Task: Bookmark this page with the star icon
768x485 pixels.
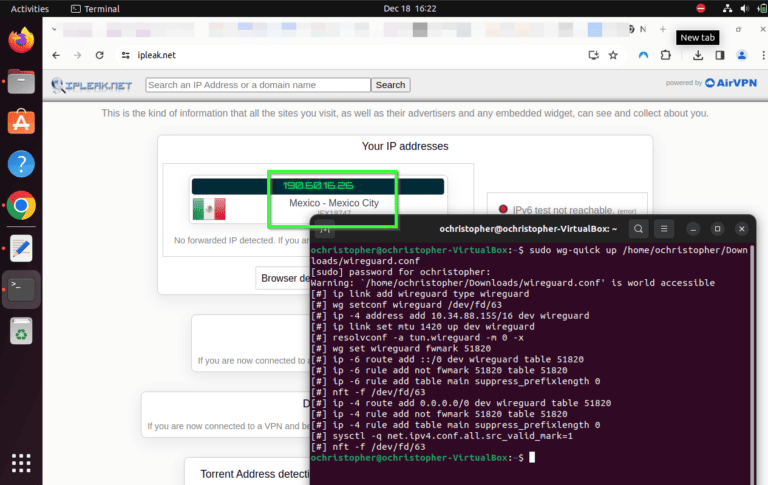Action: (613, 55)
